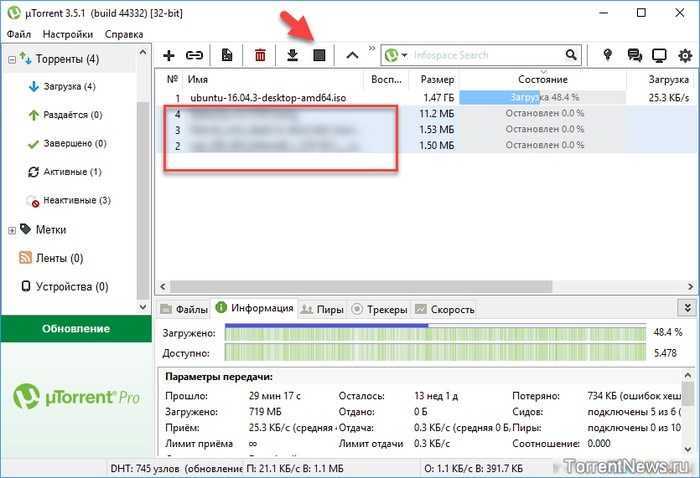Switch to the Скорость tab
Screen dimensions: 700x478
[x=445, y=309]
